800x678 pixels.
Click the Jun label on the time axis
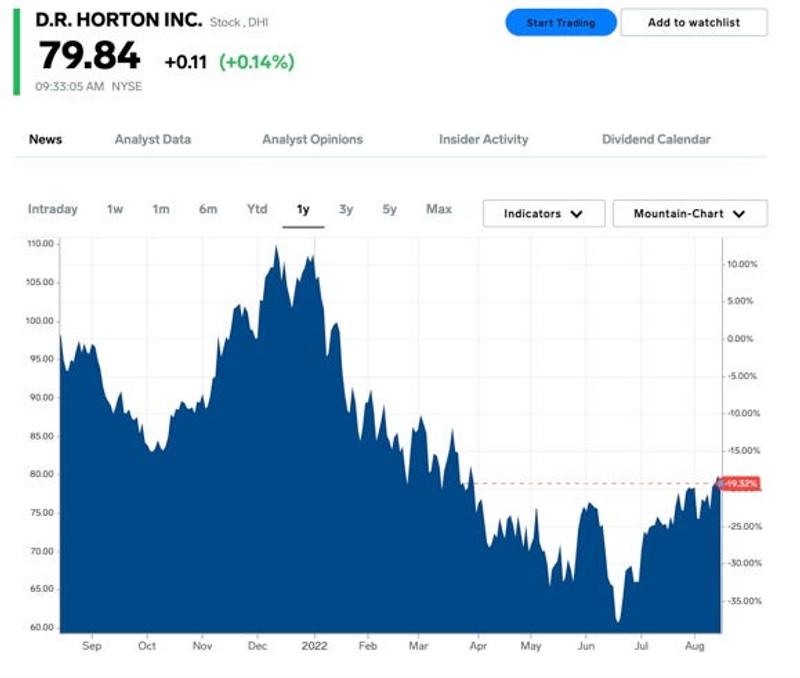tap(586, 646)
